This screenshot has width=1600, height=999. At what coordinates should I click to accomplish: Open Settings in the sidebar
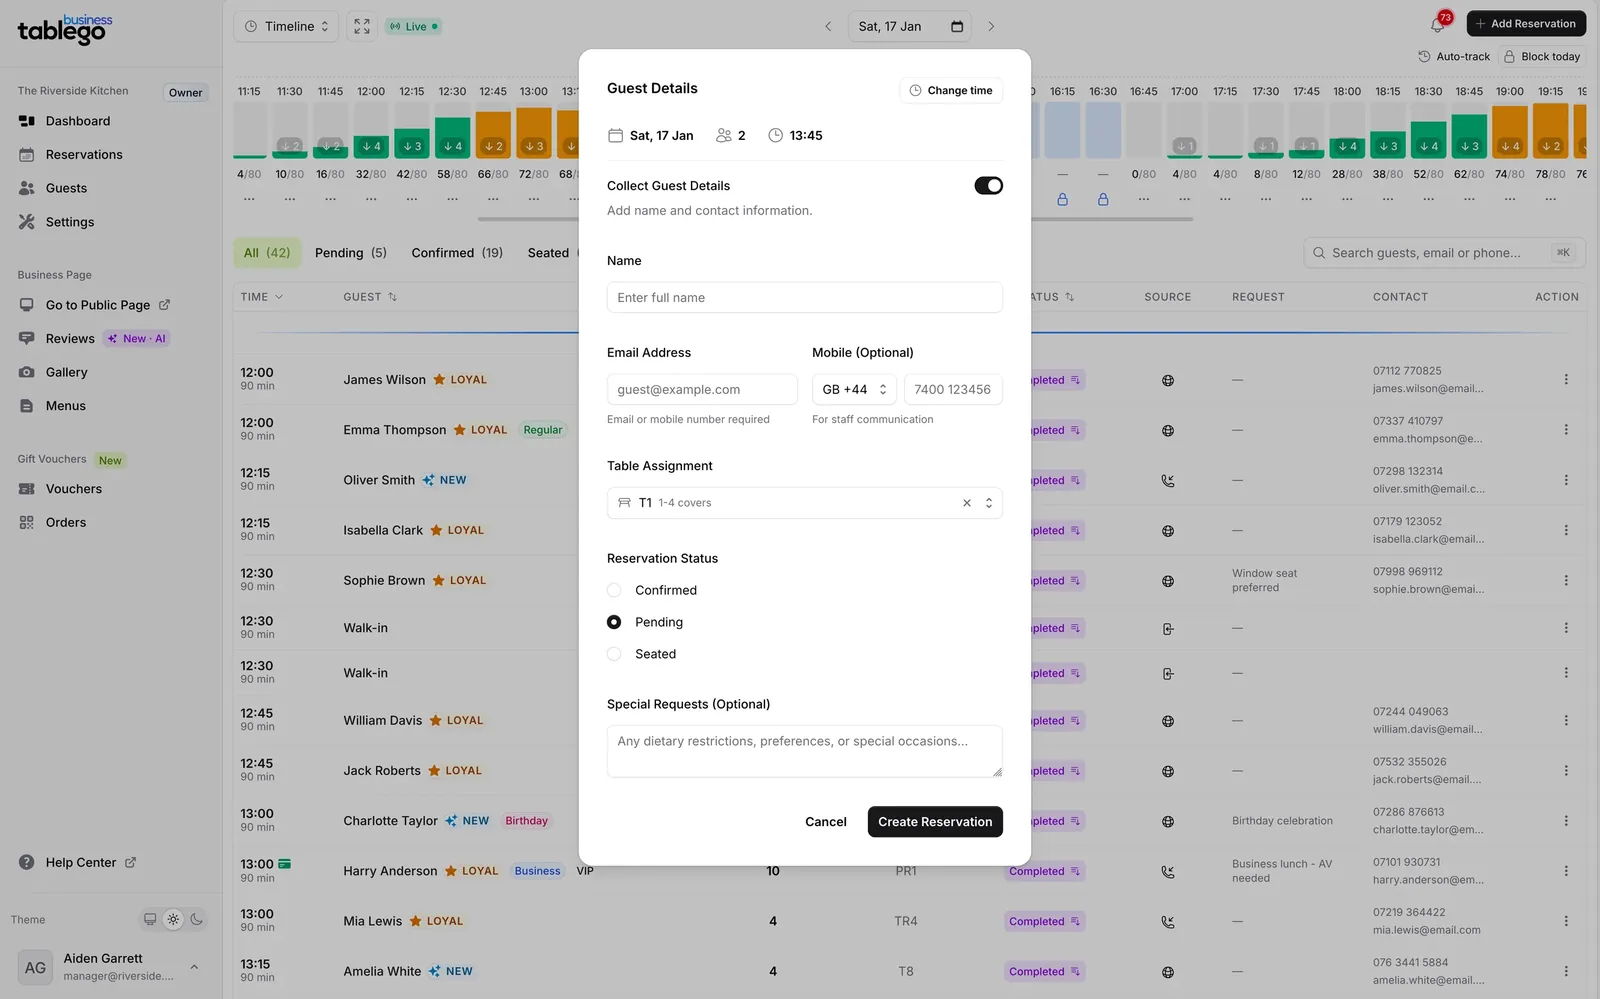(70, 222)
